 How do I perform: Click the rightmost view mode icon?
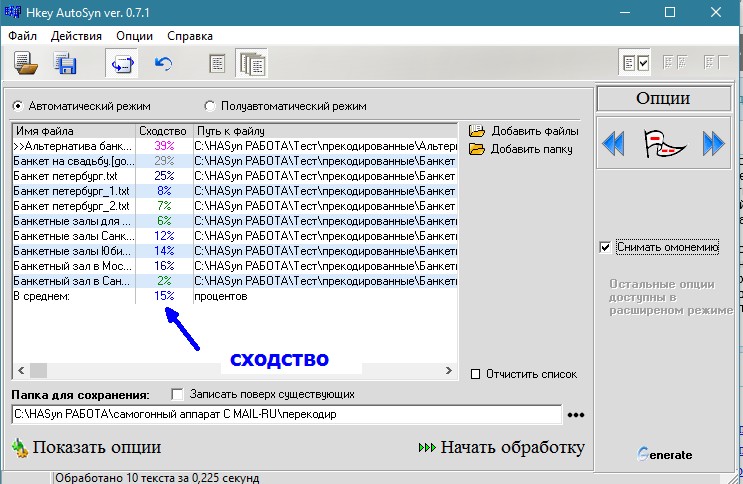(716, 62)
